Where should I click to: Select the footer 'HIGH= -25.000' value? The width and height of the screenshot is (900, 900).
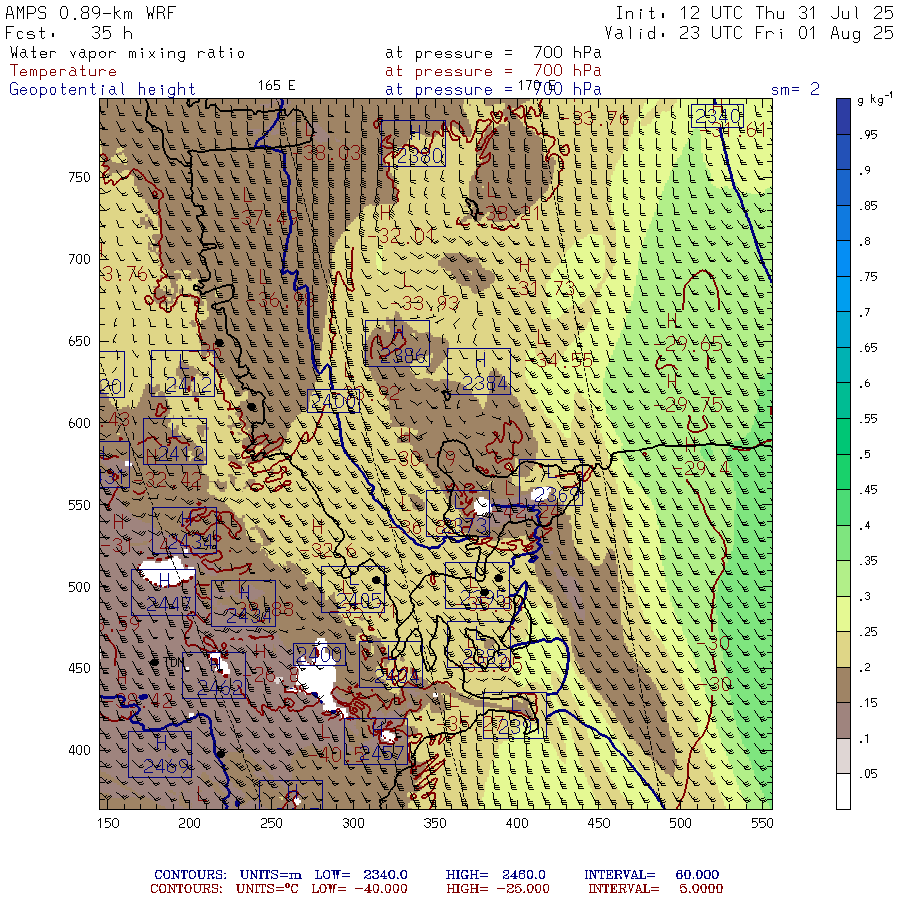498,889
